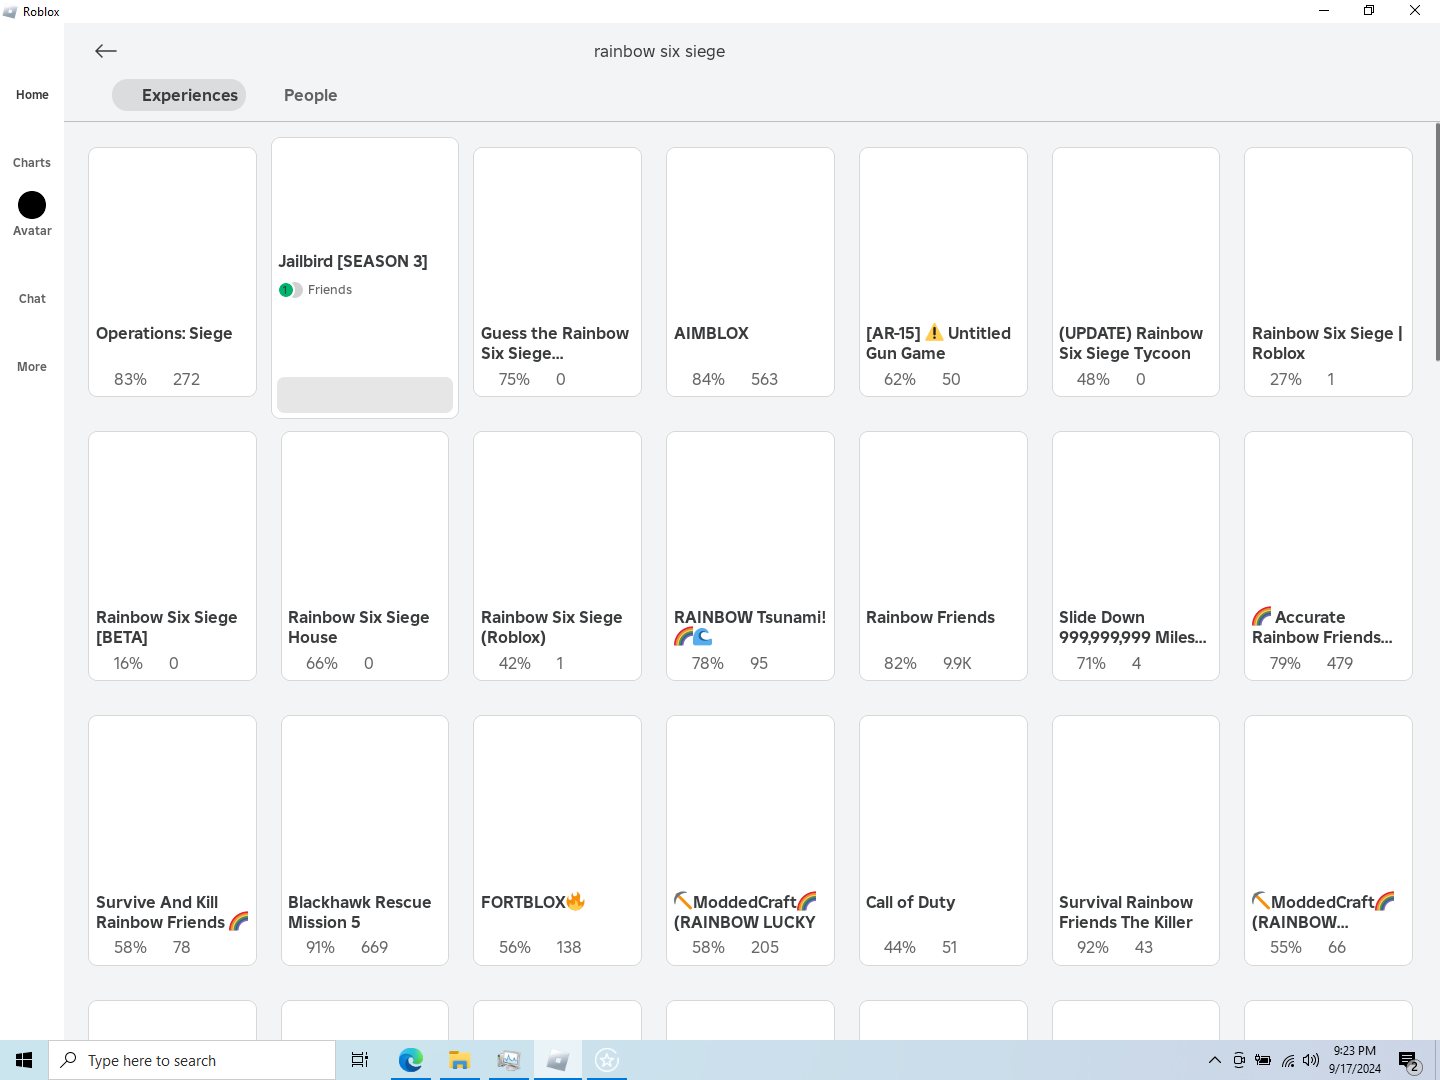
Task: Open Survive And Kill Rainbow Friends
Action: click(x=172, y=840)
